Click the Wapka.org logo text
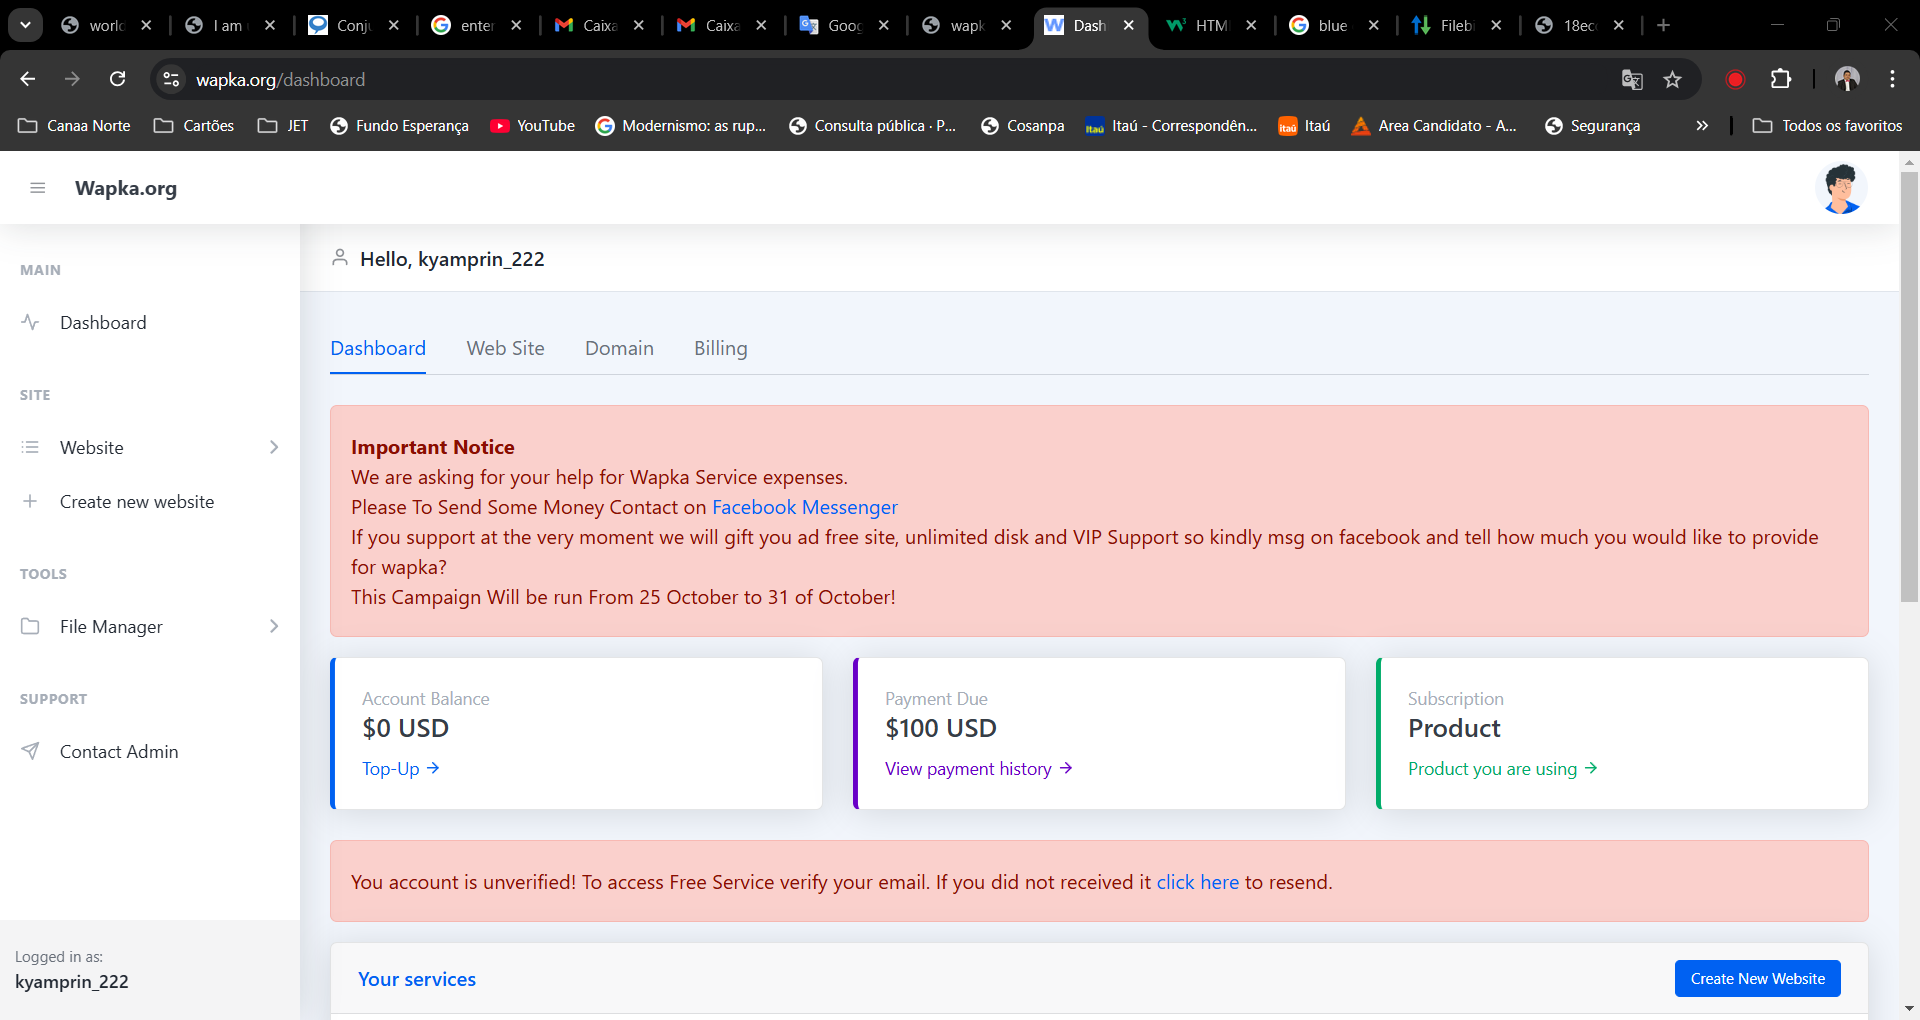This screenshot has height=1020, width=1920. click(x=126, y=188)
